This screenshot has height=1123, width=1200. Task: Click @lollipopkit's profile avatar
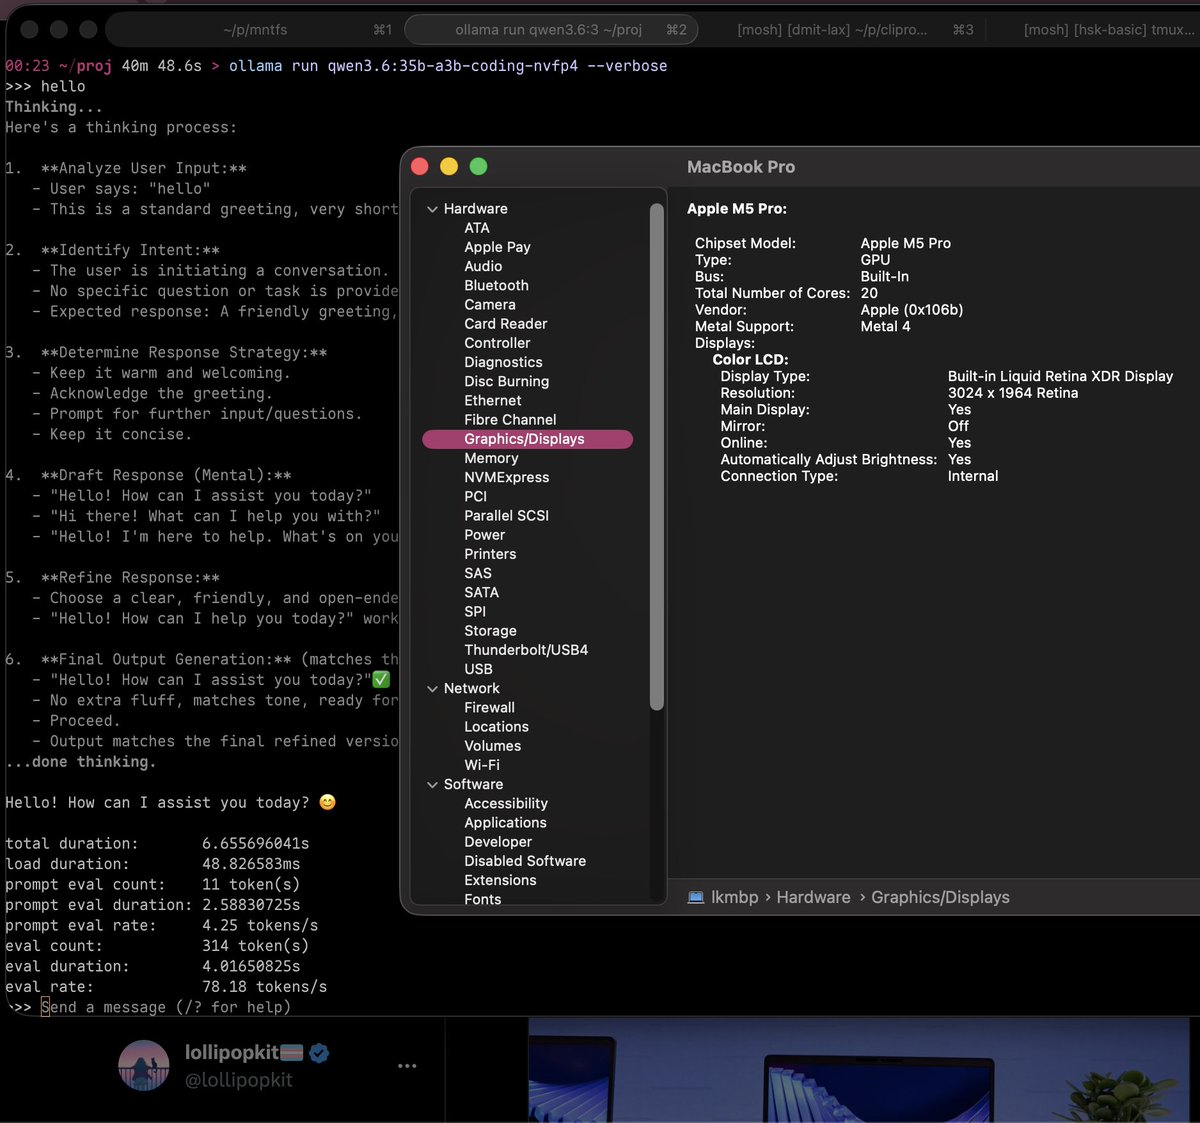[x=144, y=1066]
